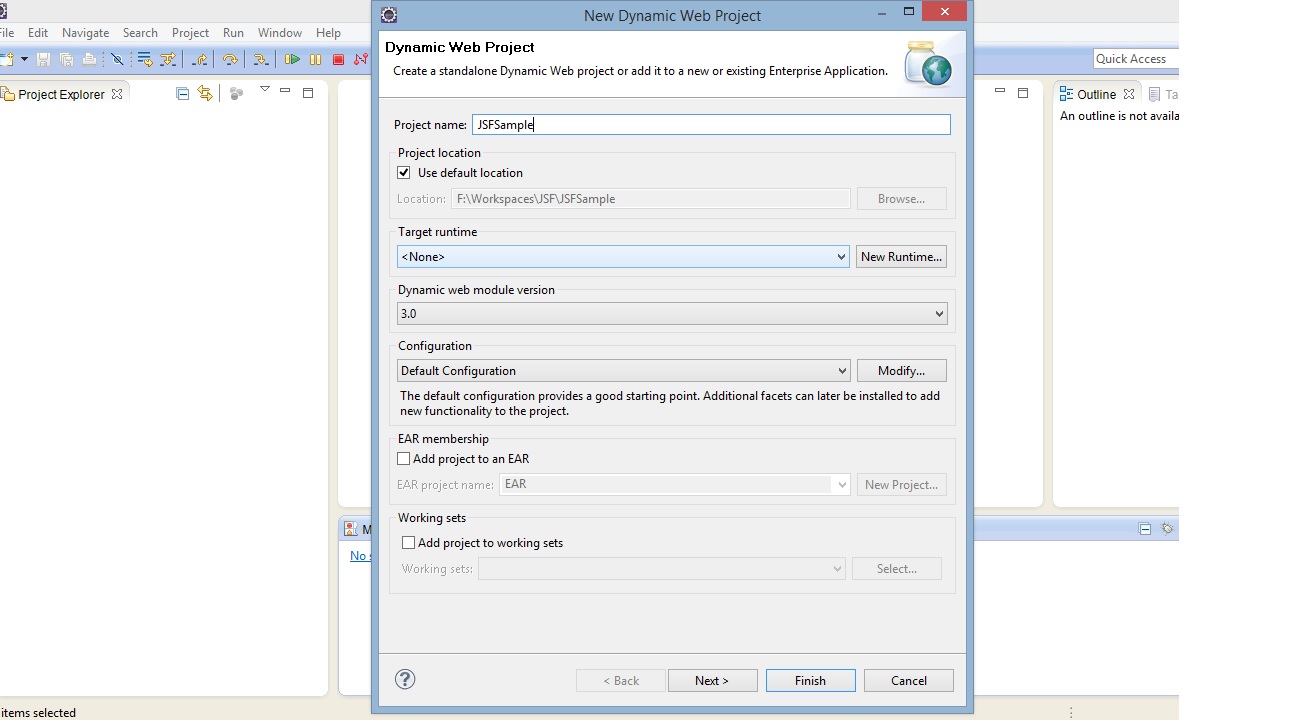Click the Use Step Filters icon

(x=168, y=60)
